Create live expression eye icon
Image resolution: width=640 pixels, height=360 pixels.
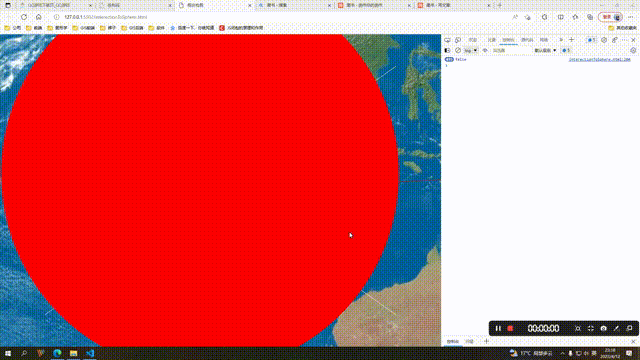coord(485,51)
